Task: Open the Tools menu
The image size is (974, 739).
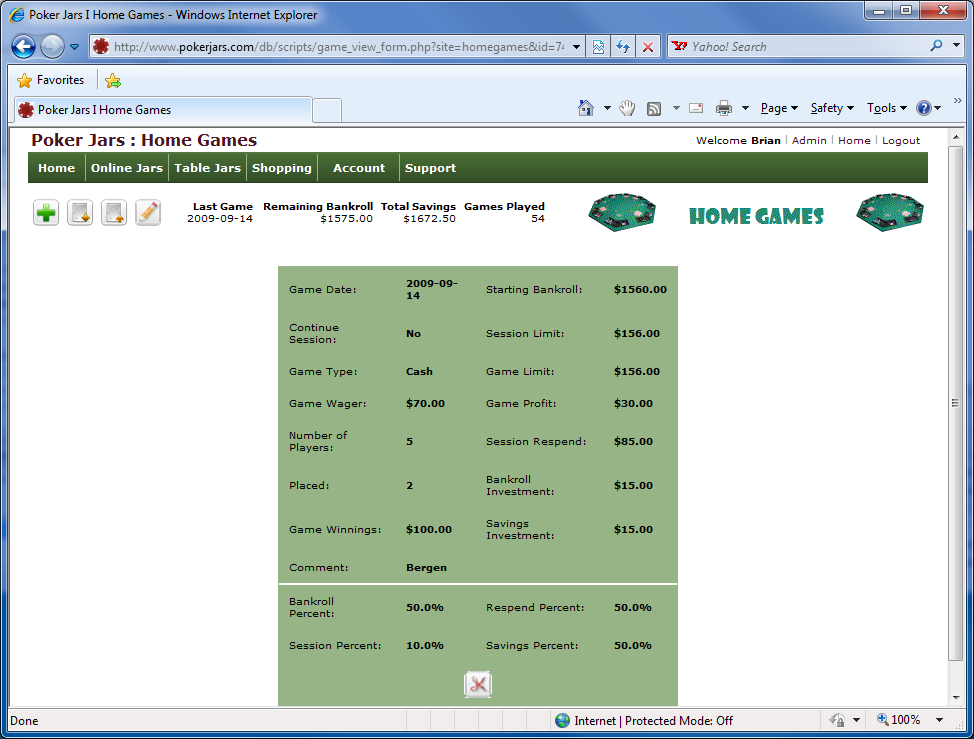Action: pos(887,108)
